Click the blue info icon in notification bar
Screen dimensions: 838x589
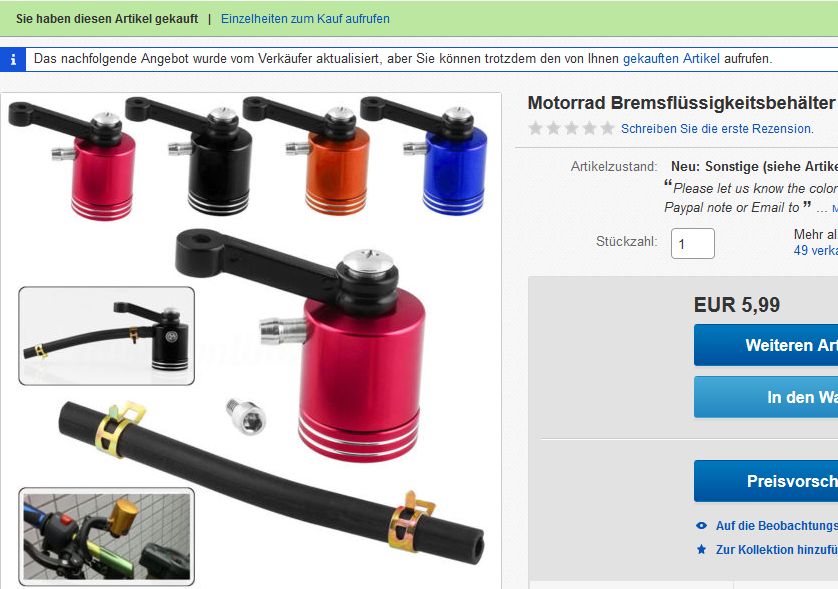coord(13,59)
